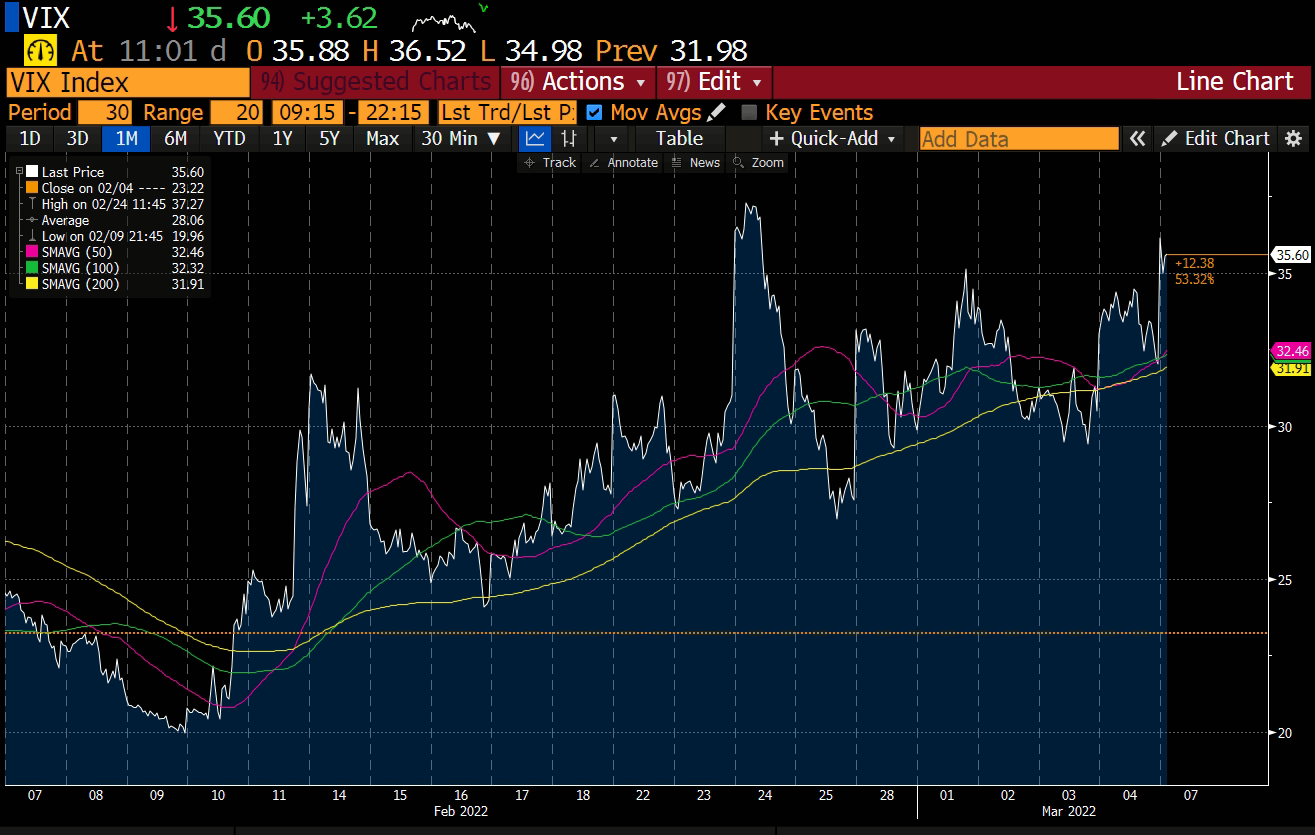Screen dimensions: 1315x835
Task: Click the green SMAVG (100) swatch
Action: (x=32, y=268)
